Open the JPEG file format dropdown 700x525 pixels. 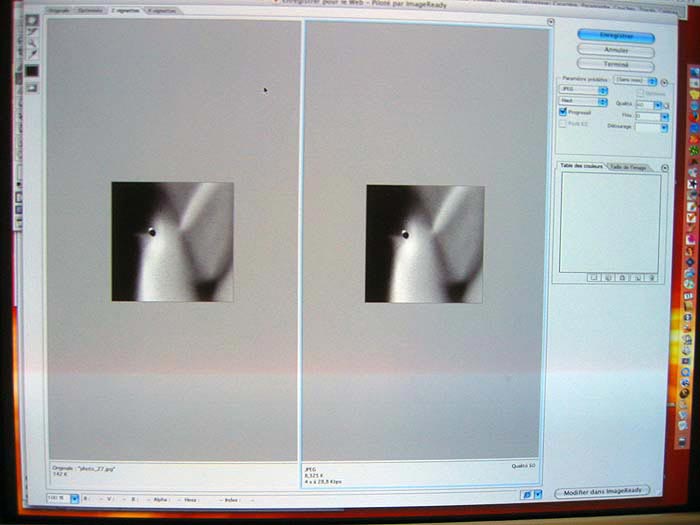point(583,90)
